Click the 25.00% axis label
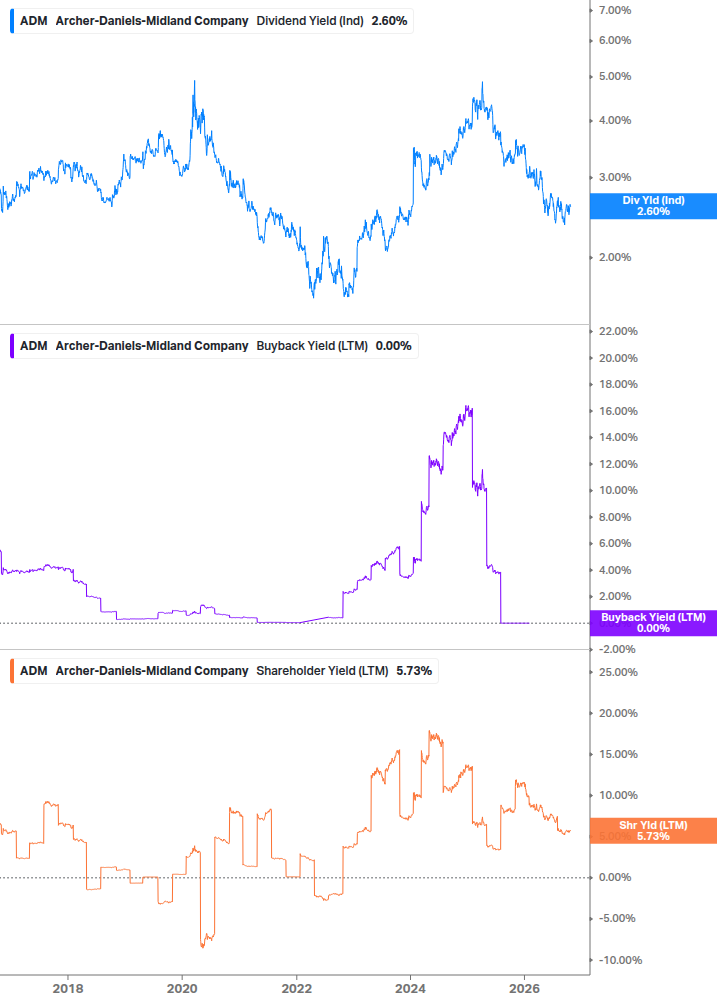The width and height of the screenshot is (717, 1005). 618,672
